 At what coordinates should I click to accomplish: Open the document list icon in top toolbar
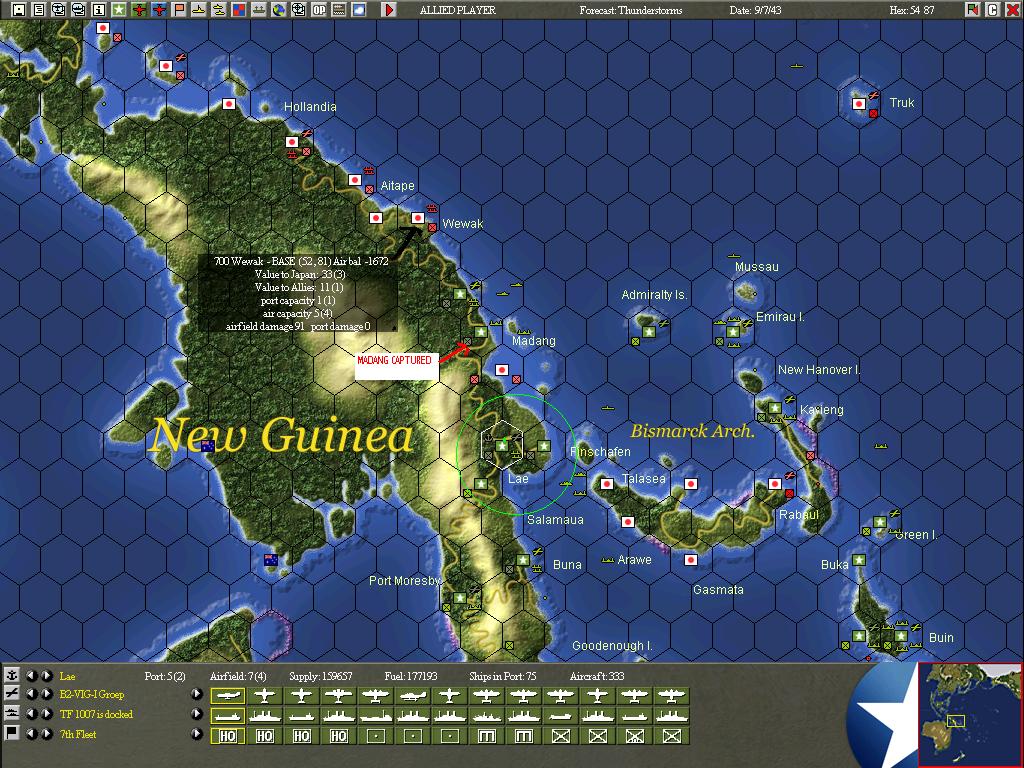pyautogui.click(x=39, y=10)
